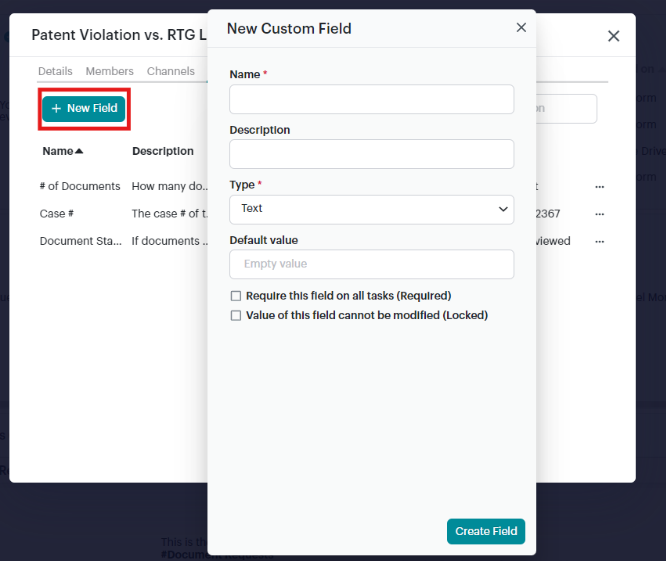Open options menu for # of Documents row
Screen dimensions: 666x561
599,187
